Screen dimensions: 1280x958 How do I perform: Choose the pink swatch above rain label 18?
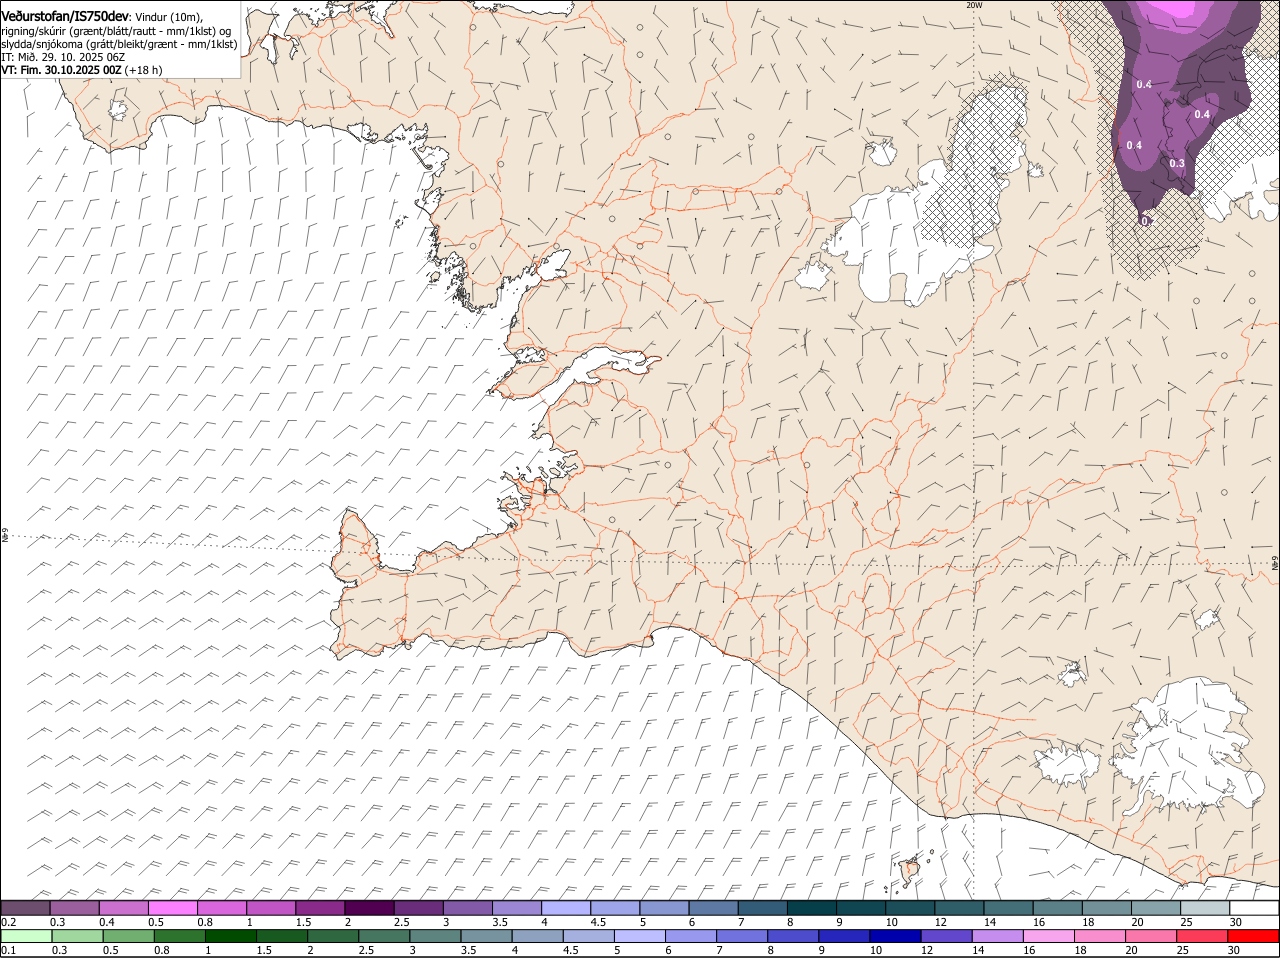tap(1100, 936)
